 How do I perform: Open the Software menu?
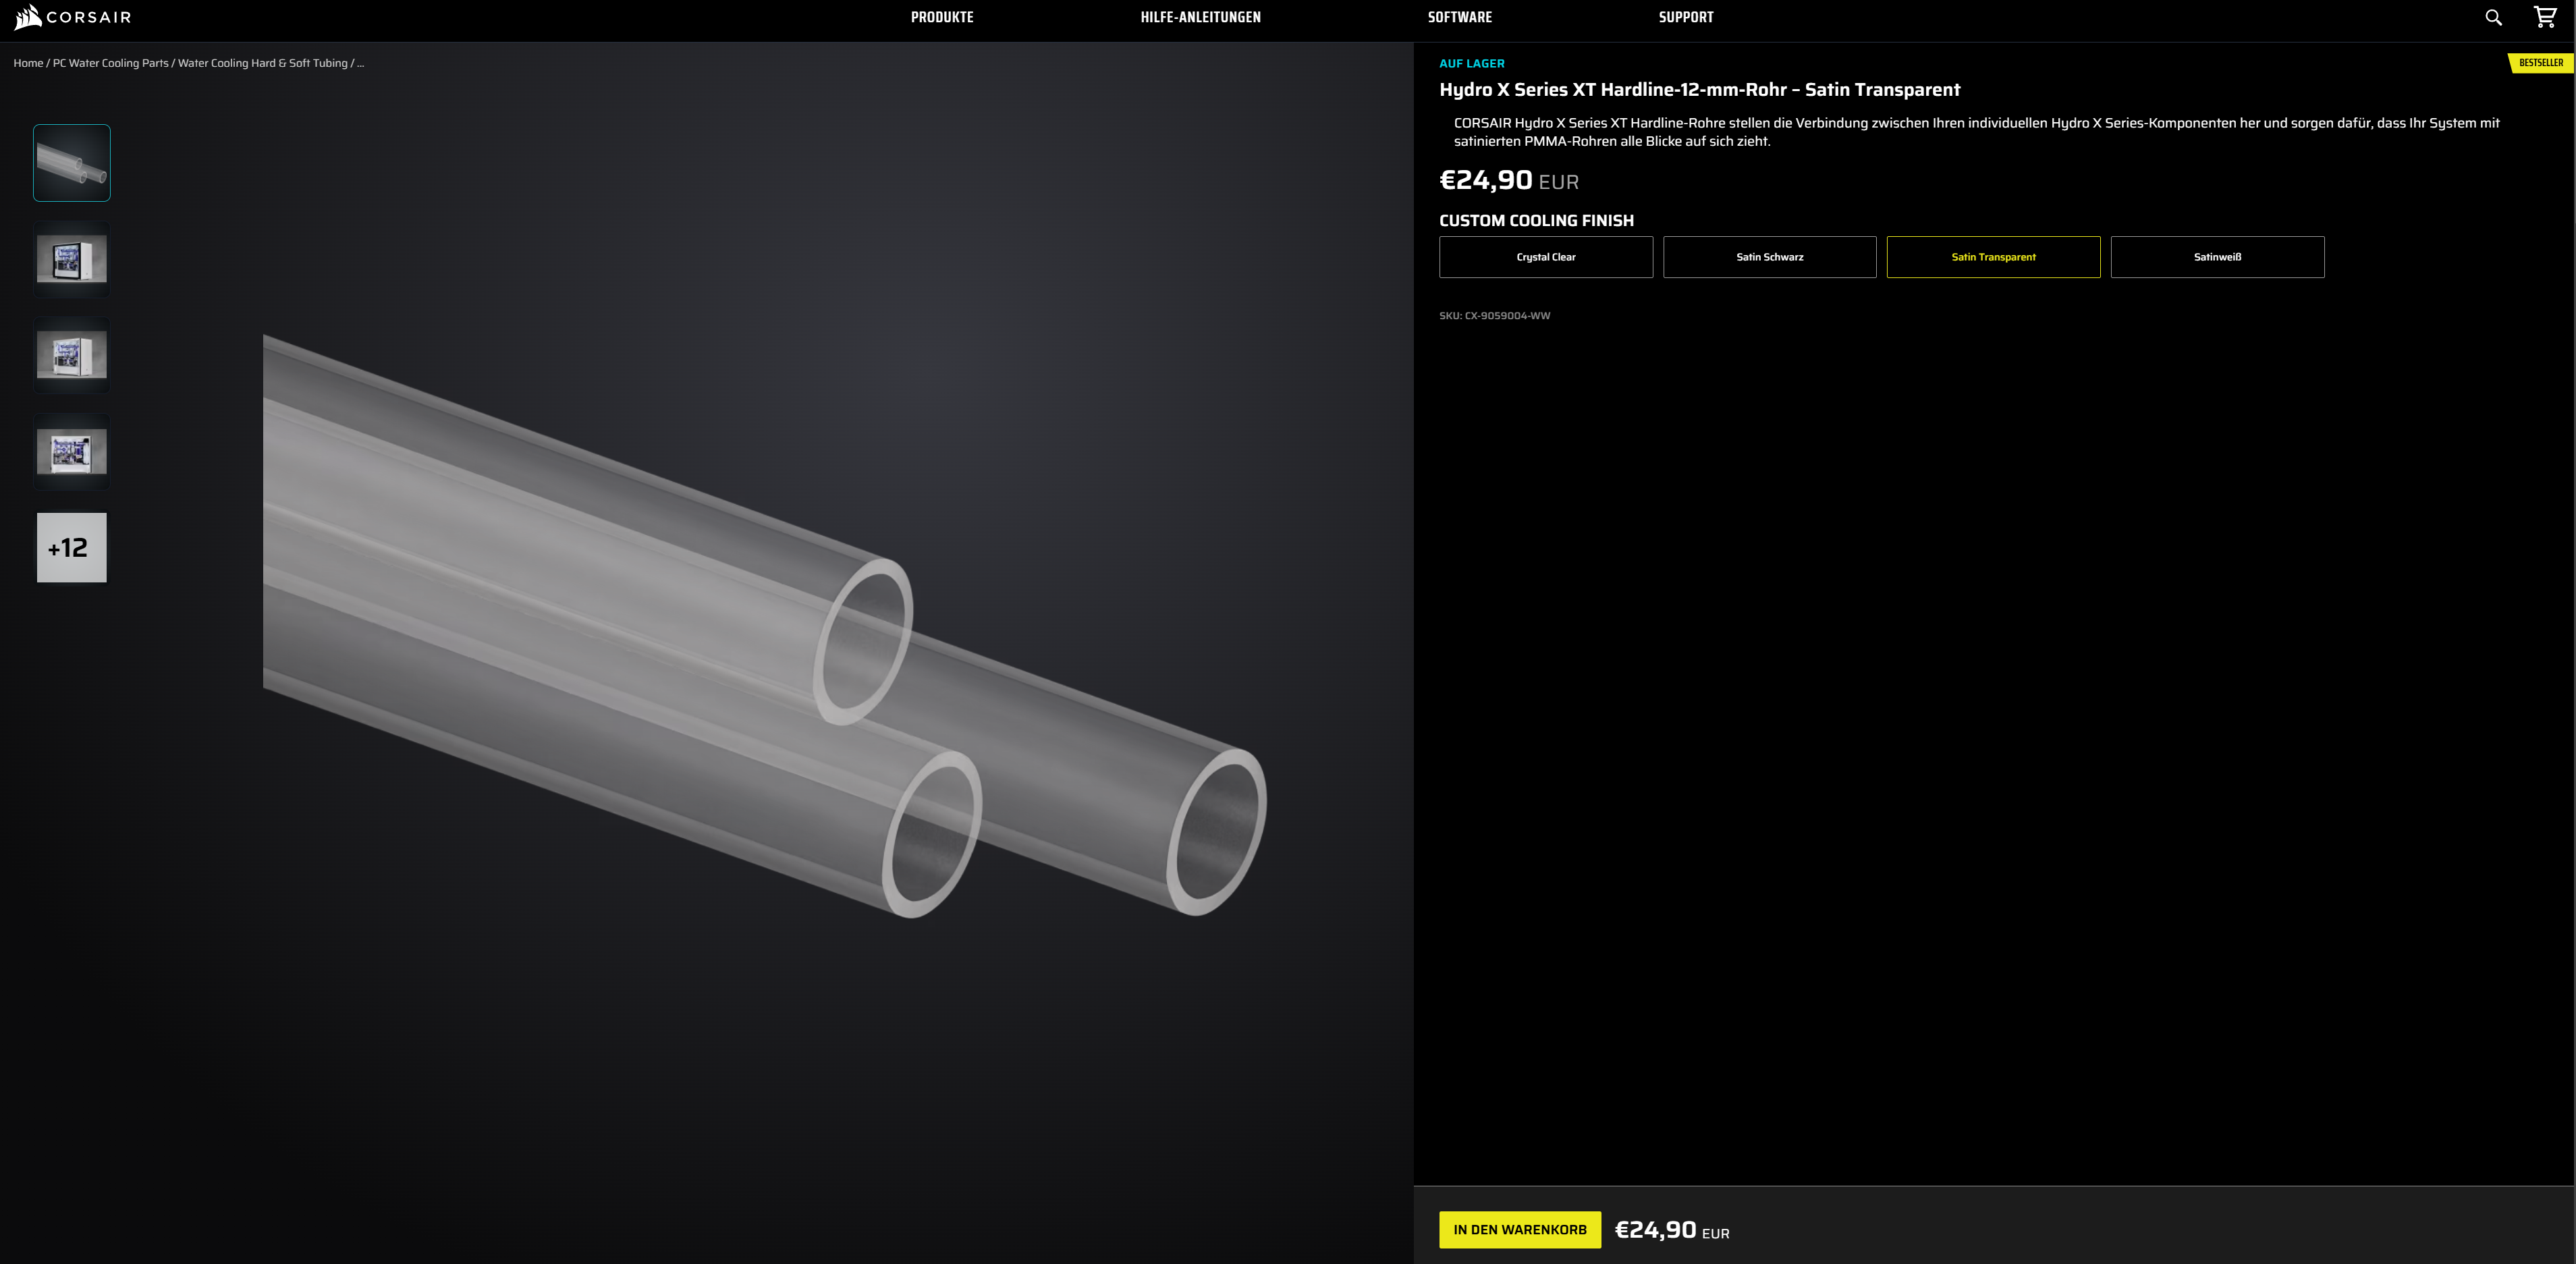(1459, 17)
